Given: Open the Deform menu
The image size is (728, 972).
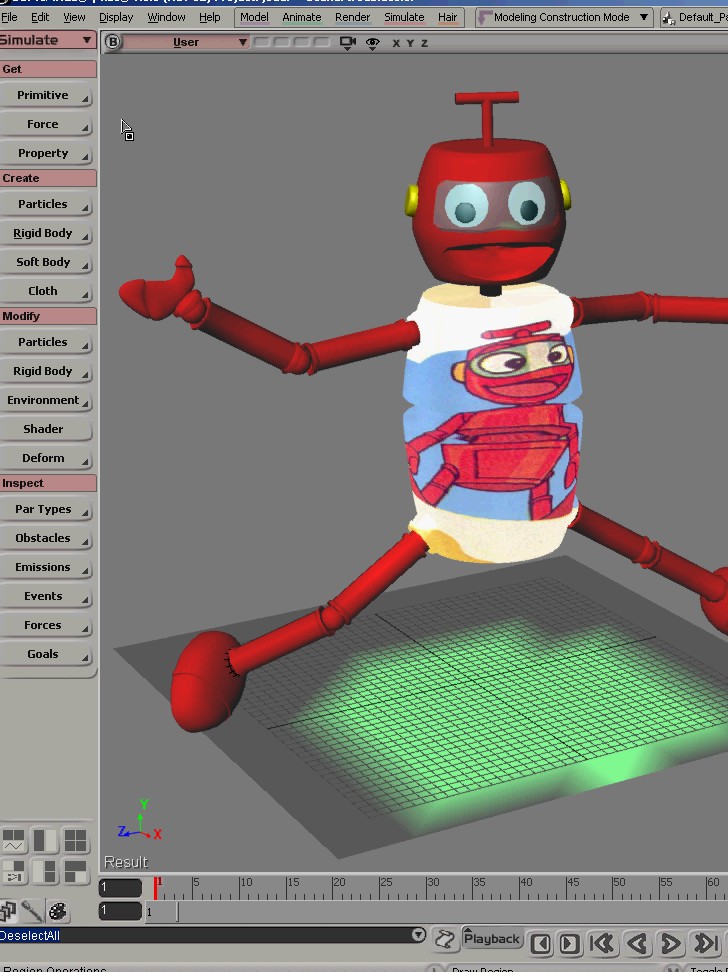Looking at the screenshot, I should tap(46, 459).
